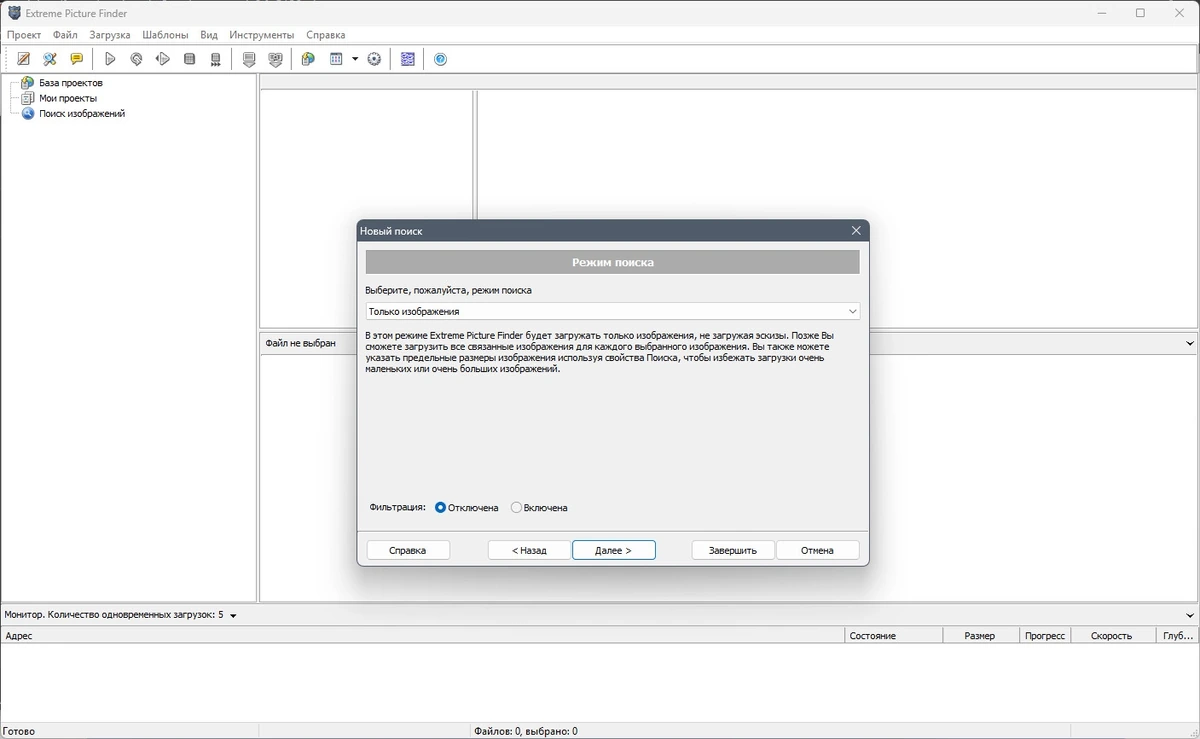Open simultaneous downloads count dropdown arrow
This screenshot has height=739, width=1200.
click(x=233, y=616)
